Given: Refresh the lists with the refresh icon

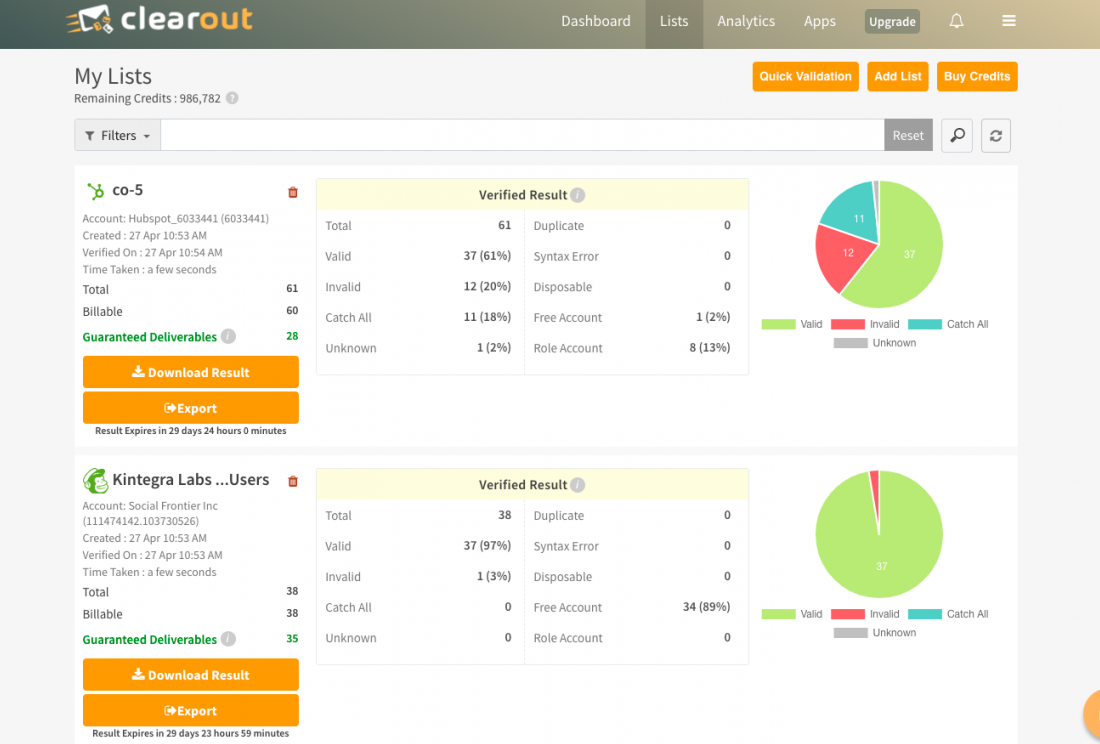Looking at the screenshot, I should [x=995, y=135].
